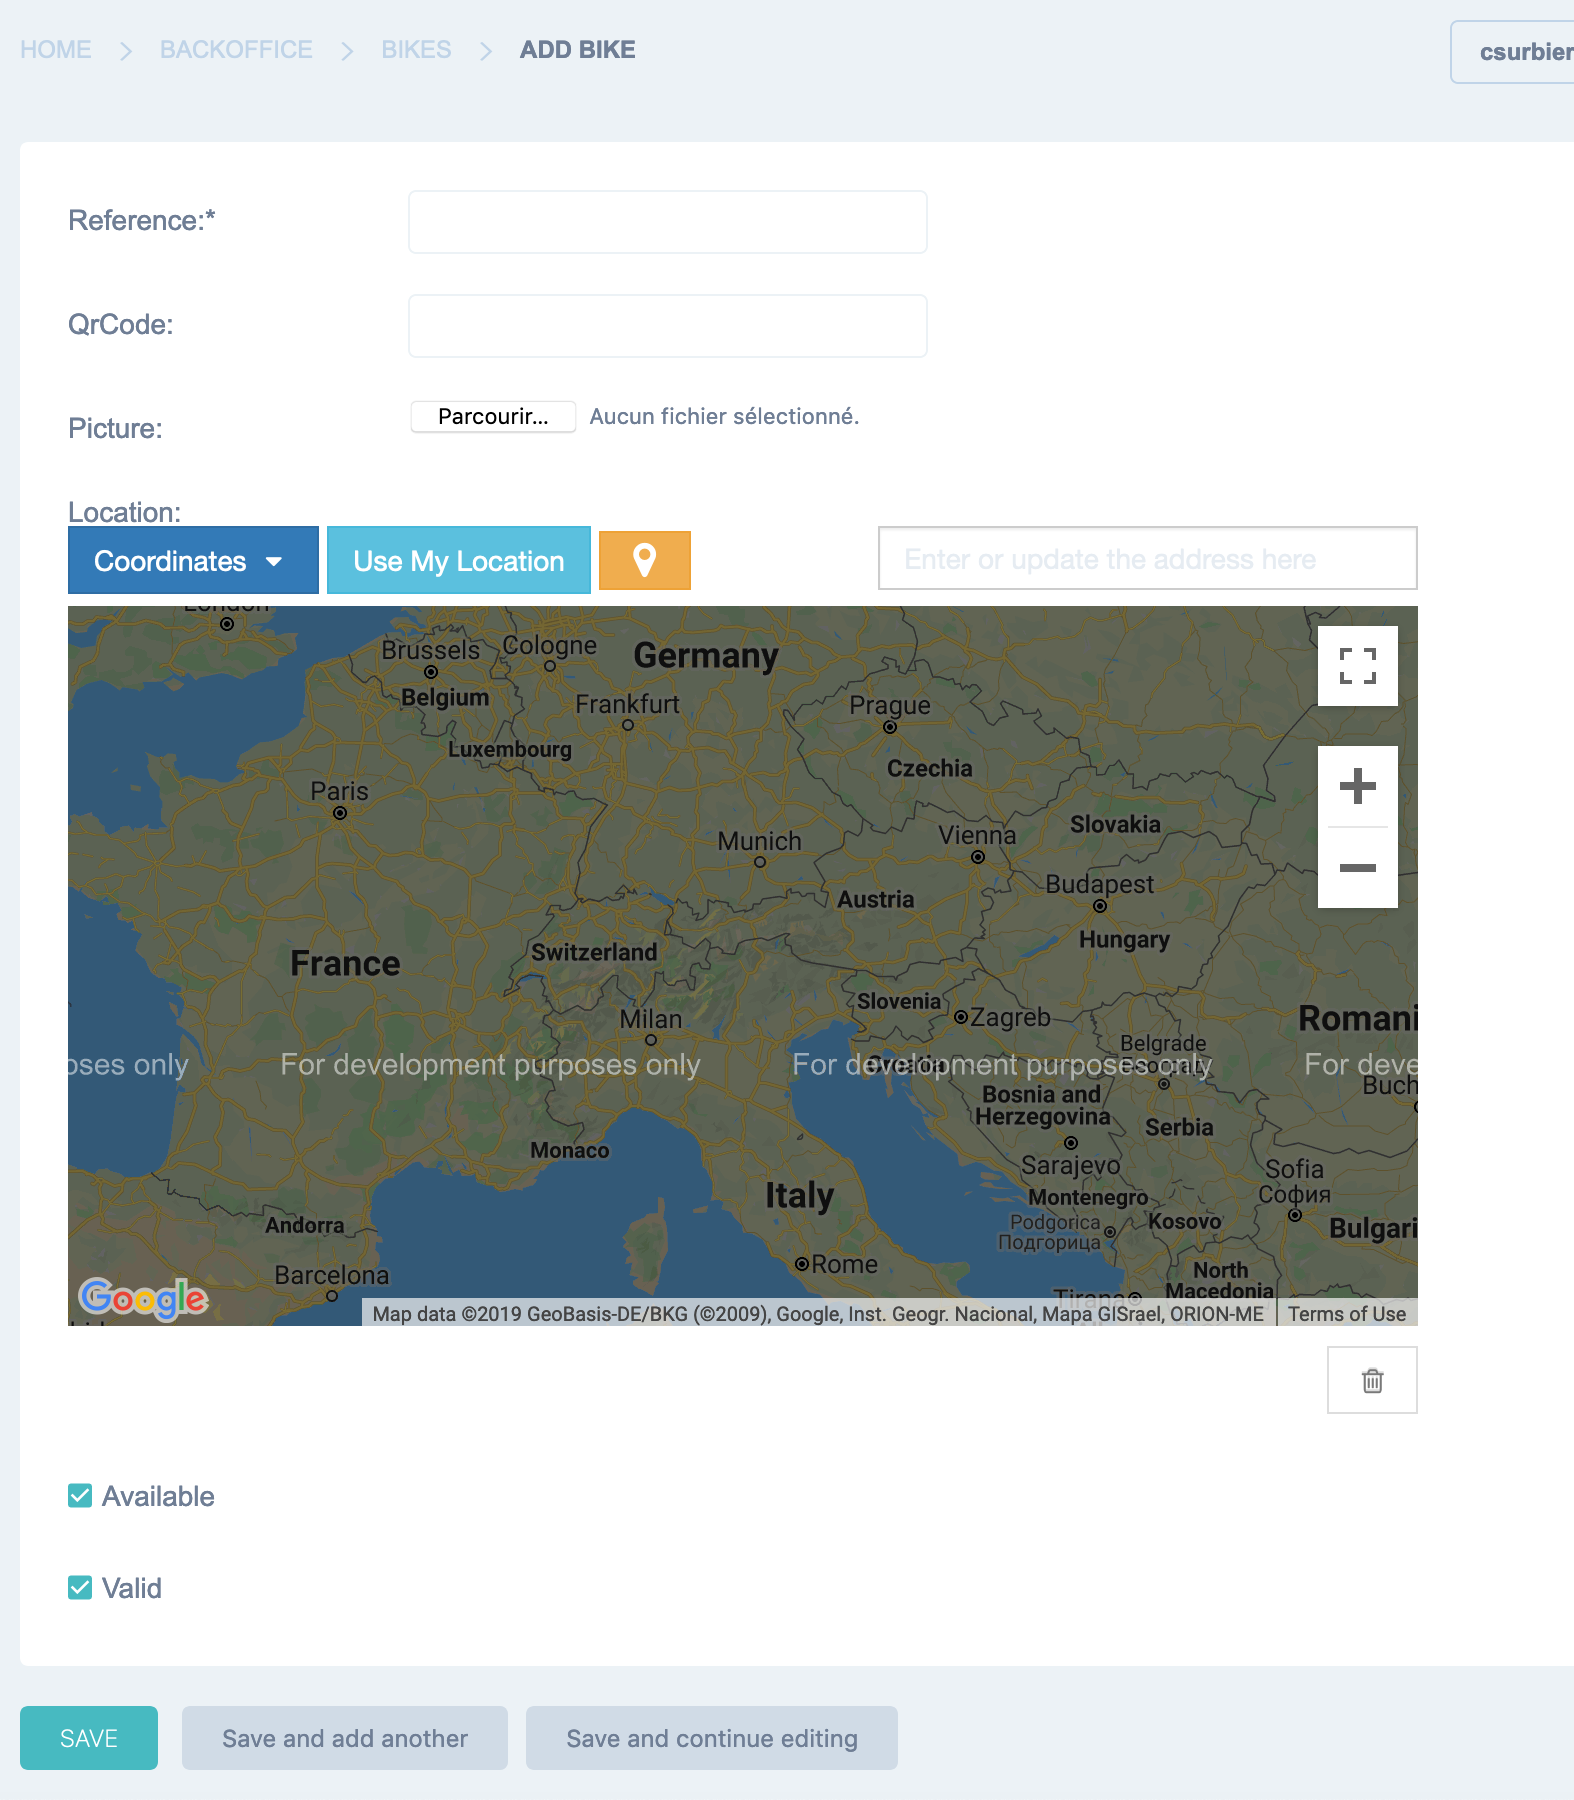Open the csurbier user menu
1574x1800 pixels.
tap(1512, 52)
